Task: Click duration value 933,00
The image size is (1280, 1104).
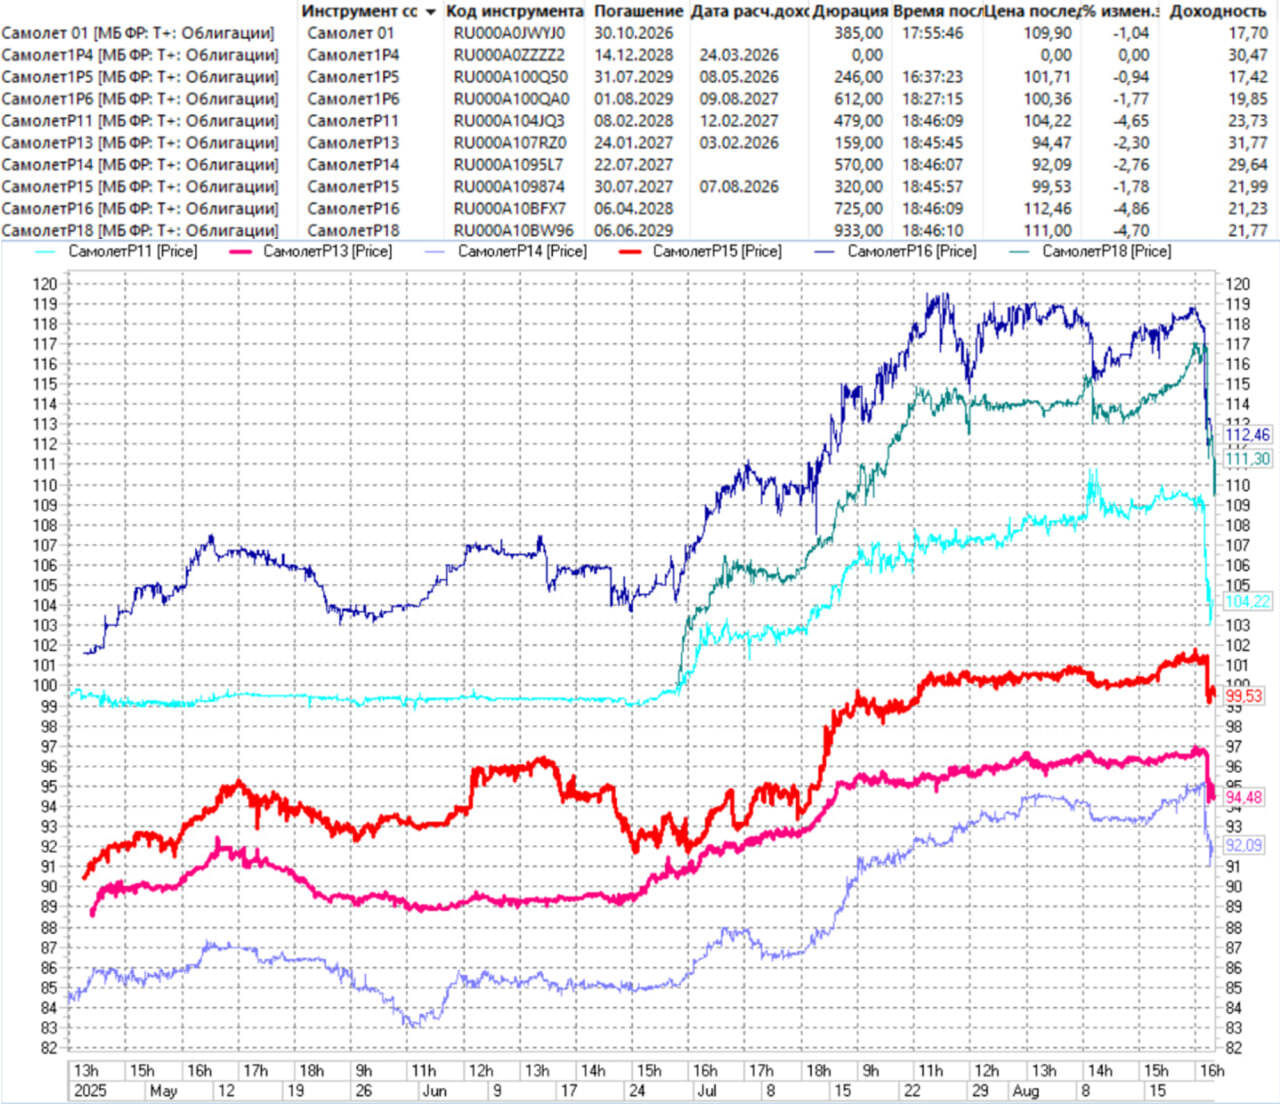Action: pos(858,231)
